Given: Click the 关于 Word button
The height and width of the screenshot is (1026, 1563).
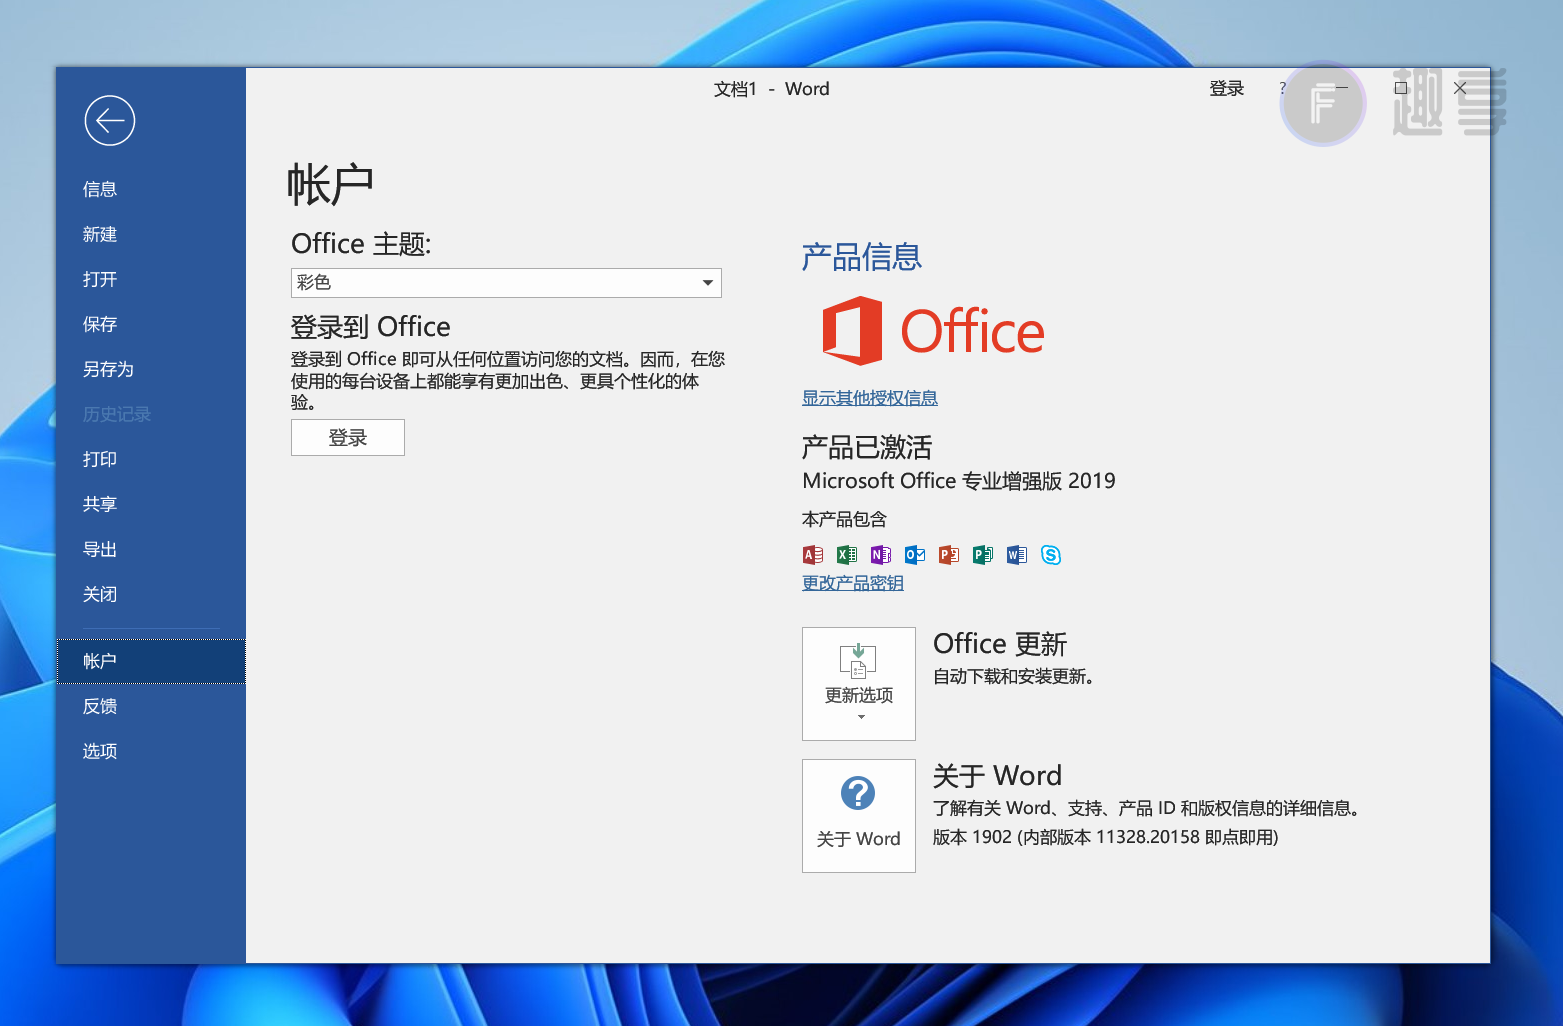Looking at the screenshot, I should click(859, 816).
